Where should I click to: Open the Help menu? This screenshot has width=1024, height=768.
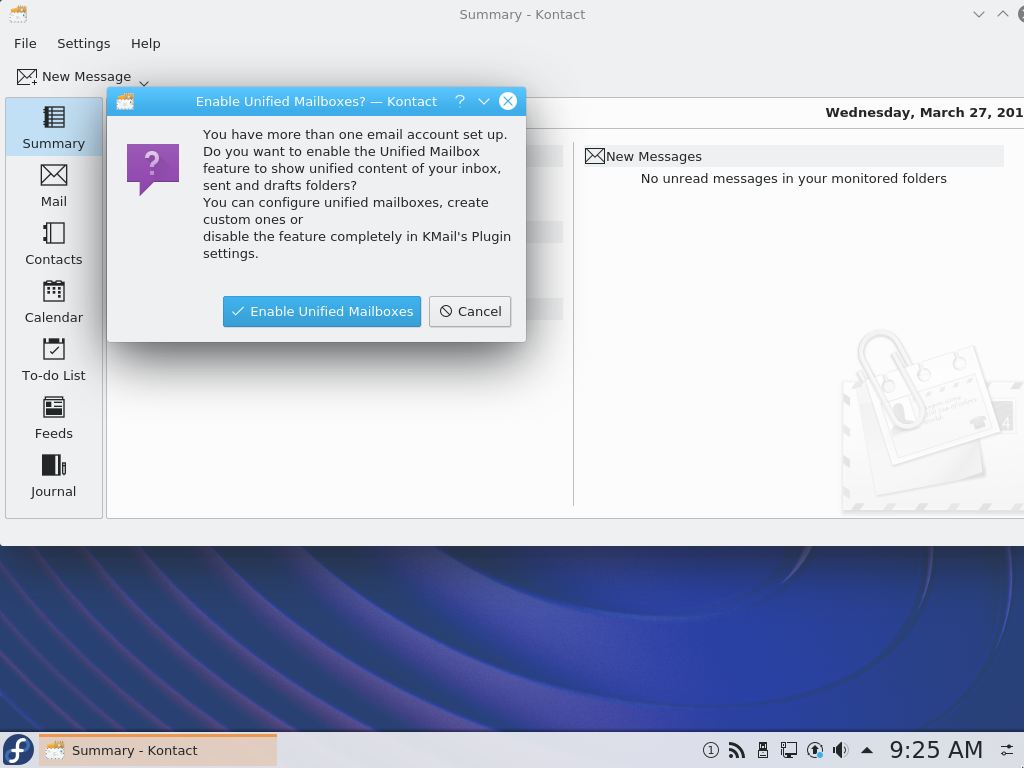click(146, 43)
